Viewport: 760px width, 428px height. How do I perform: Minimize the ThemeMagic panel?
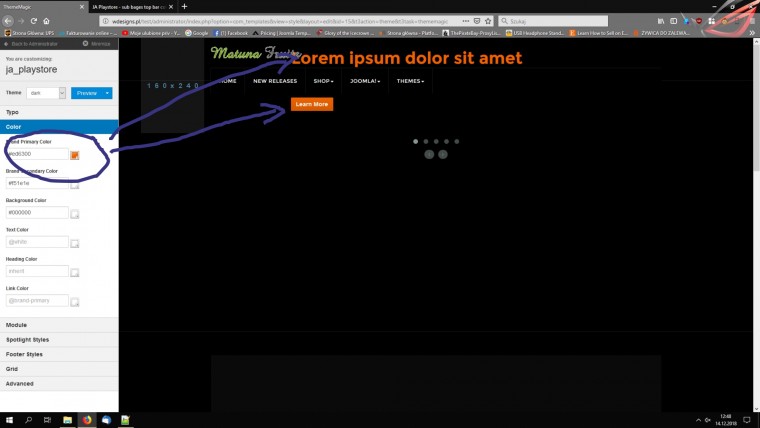96,44
